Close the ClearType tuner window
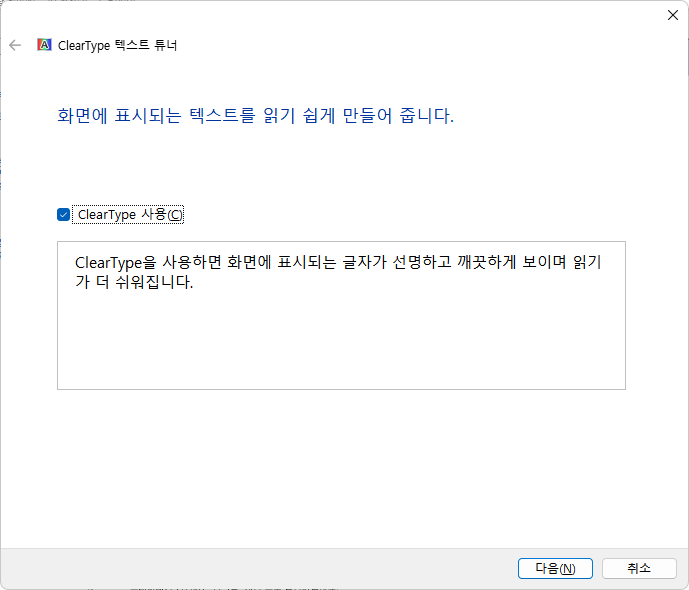 672,15
